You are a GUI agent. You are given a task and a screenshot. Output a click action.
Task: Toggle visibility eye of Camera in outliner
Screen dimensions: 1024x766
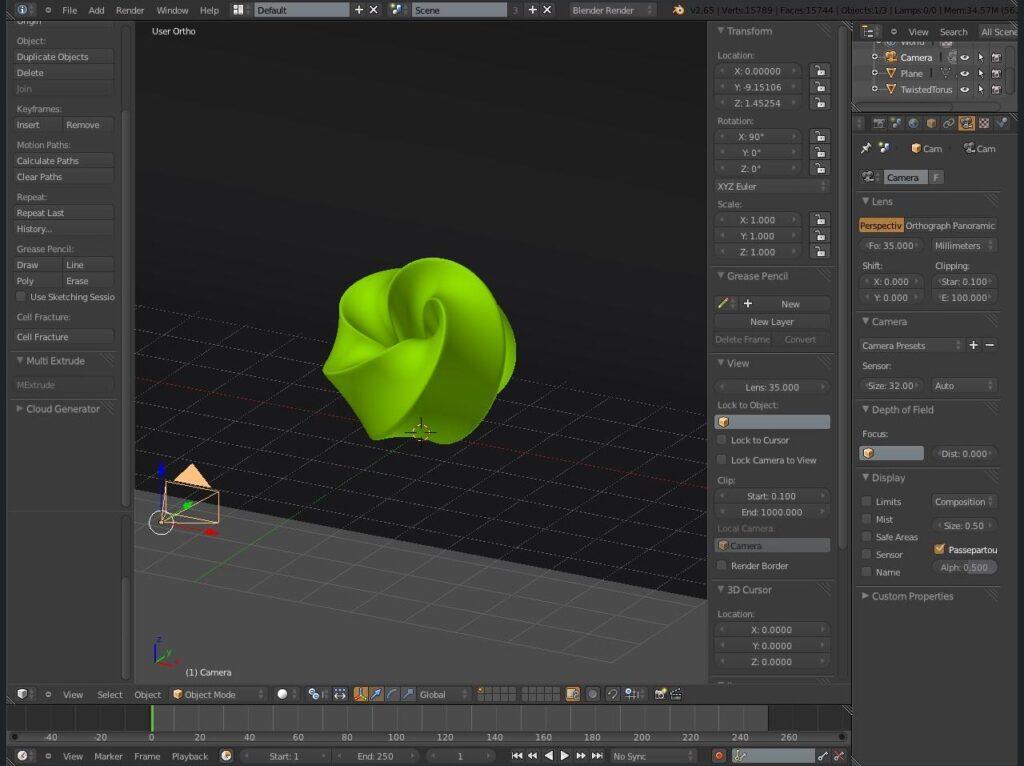(x=965, y=57)
